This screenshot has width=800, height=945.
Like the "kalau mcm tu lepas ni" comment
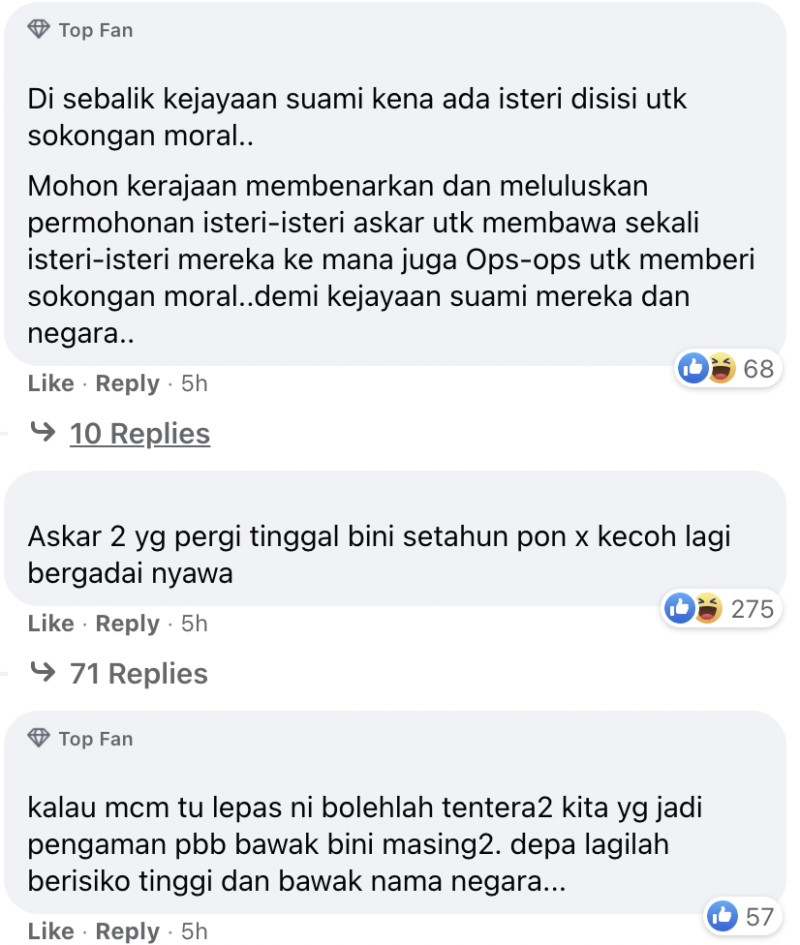pyautogui.click(x=51, y=932)
